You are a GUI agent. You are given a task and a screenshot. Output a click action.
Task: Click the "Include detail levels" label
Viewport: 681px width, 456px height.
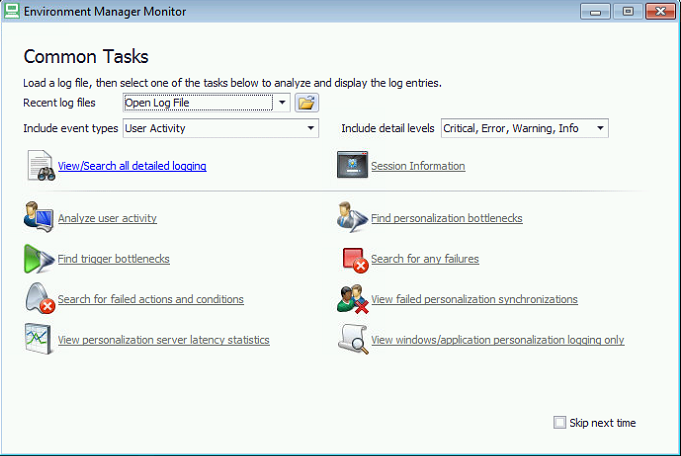tap(387, 128)
